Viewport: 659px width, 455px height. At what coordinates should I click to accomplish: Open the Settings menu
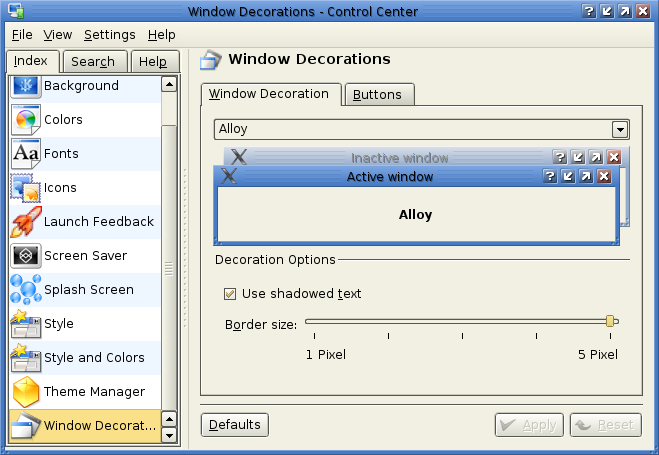(x=110, y=35)
